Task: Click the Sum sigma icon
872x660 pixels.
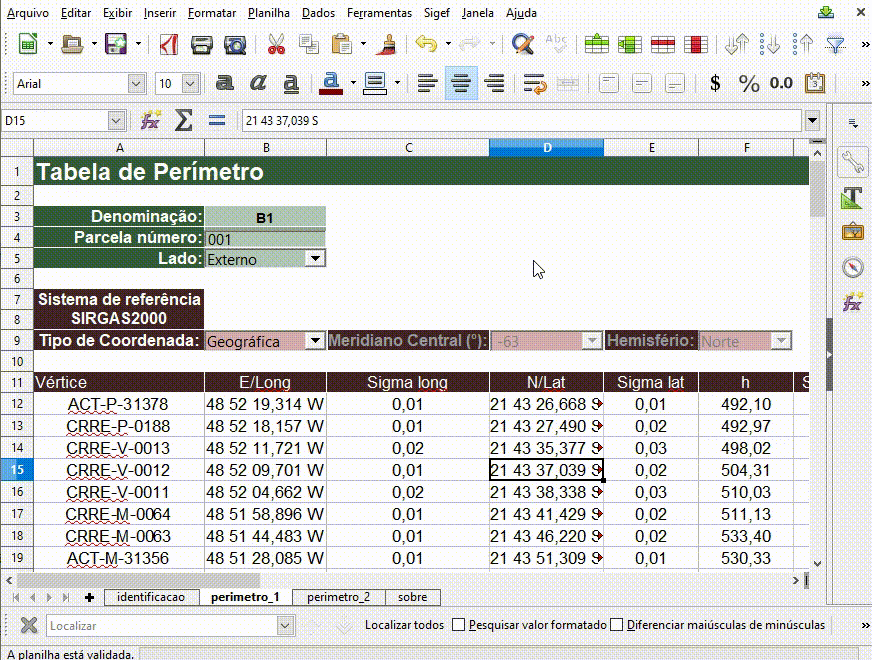Action: pos(183,120)
